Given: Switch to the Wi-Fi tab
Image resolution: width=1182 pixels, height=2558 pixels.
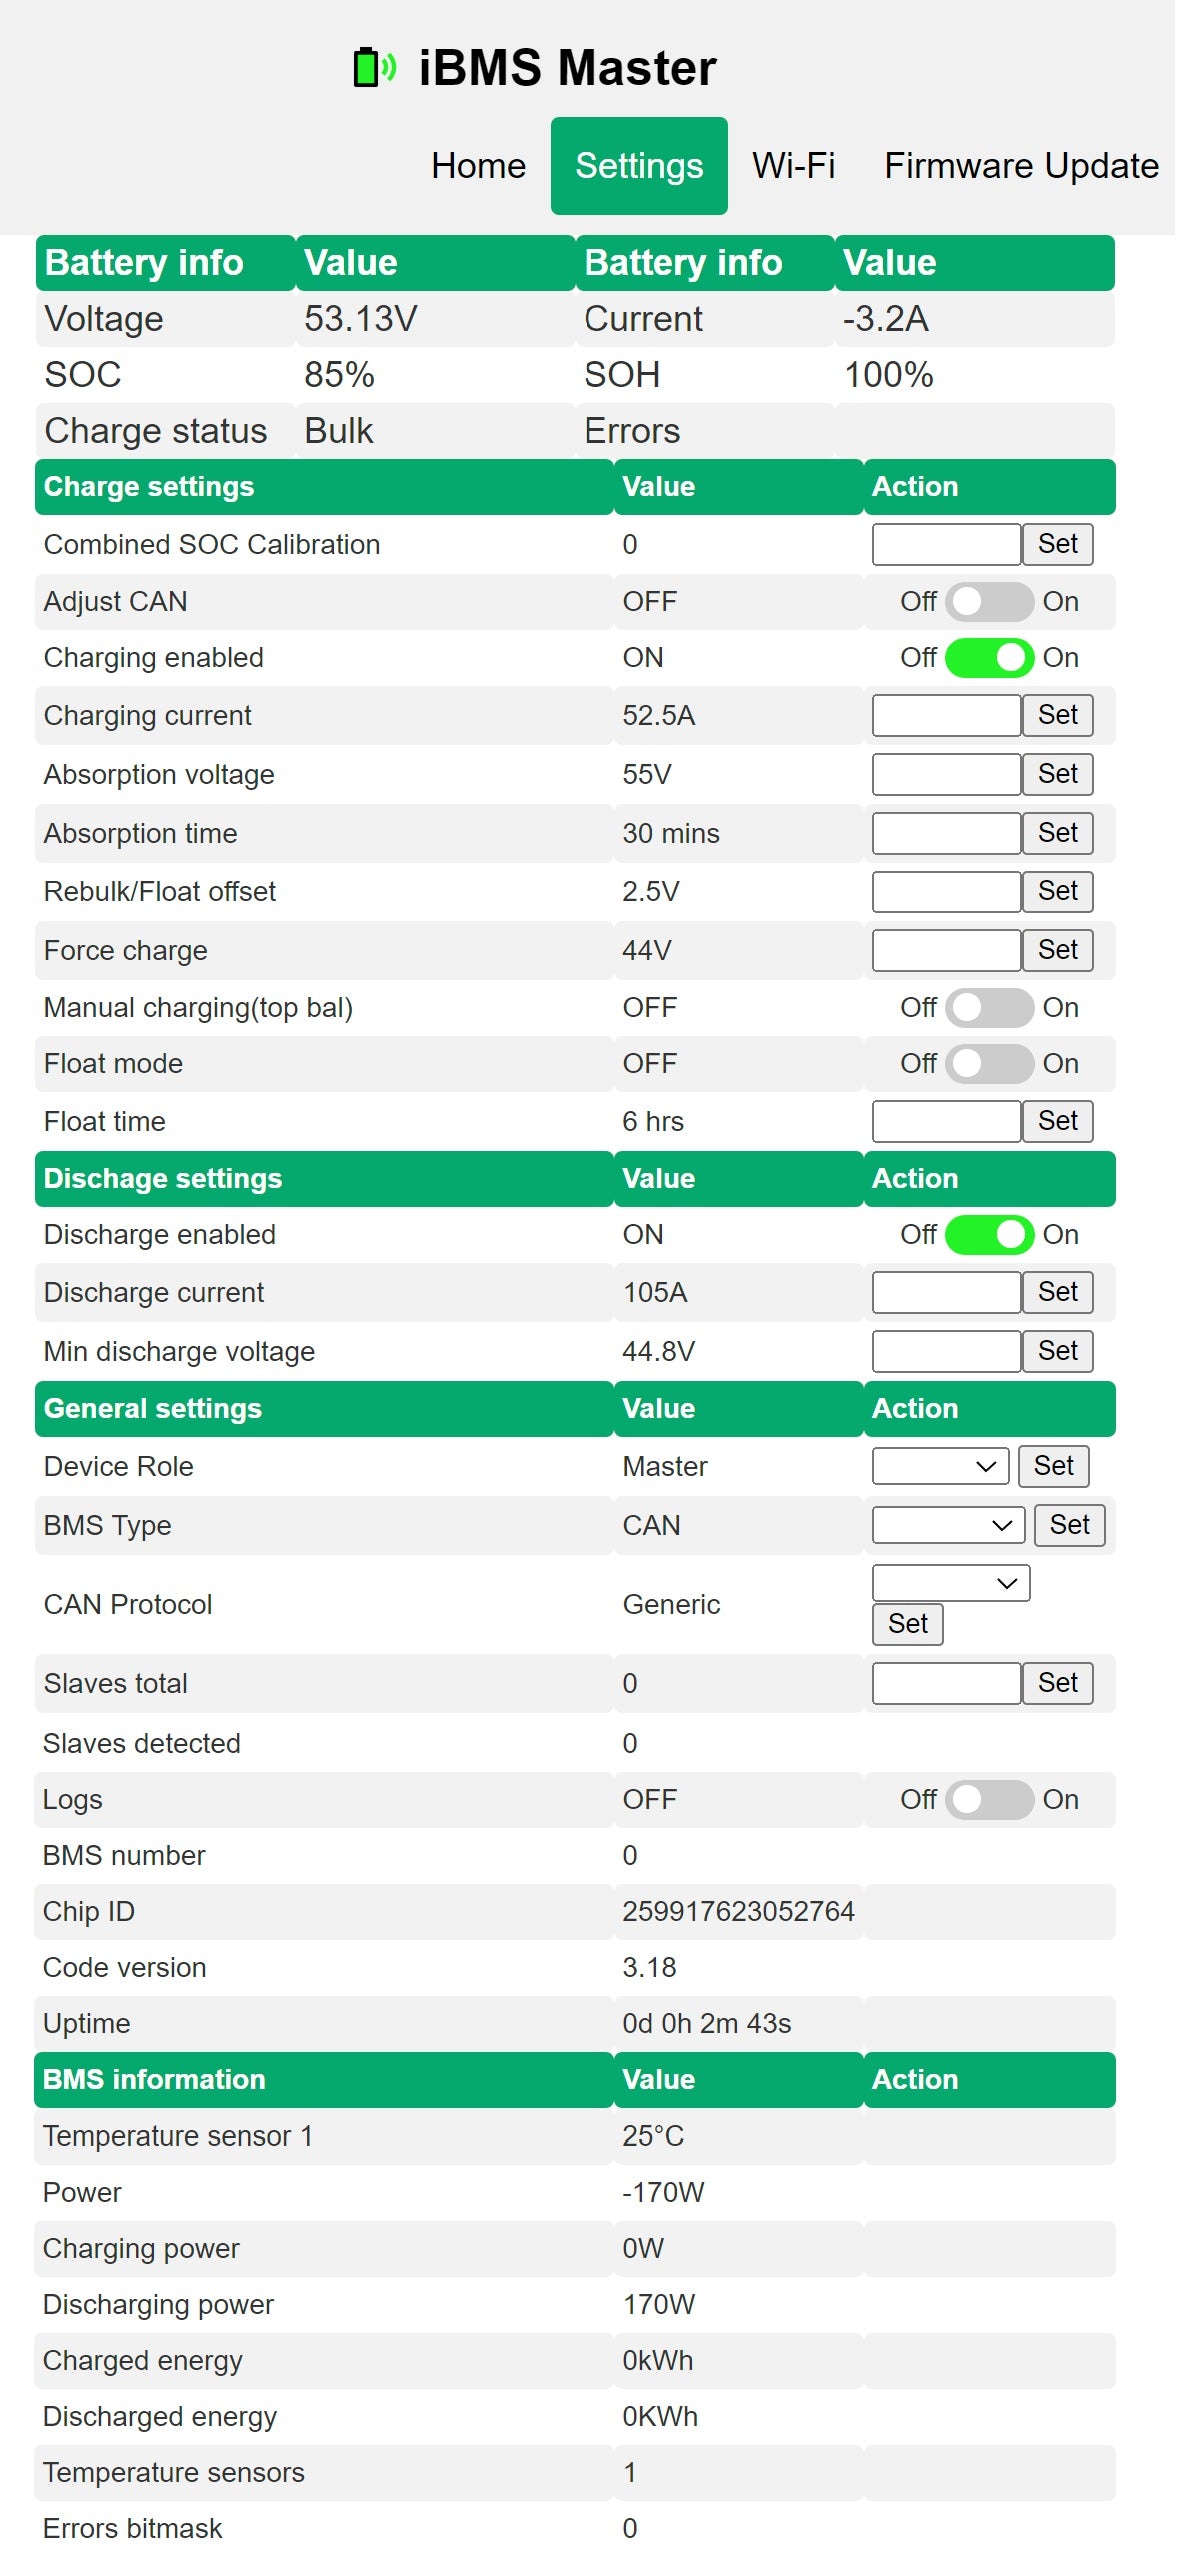Looking at the screenshot, I should (x=793, y=166).
